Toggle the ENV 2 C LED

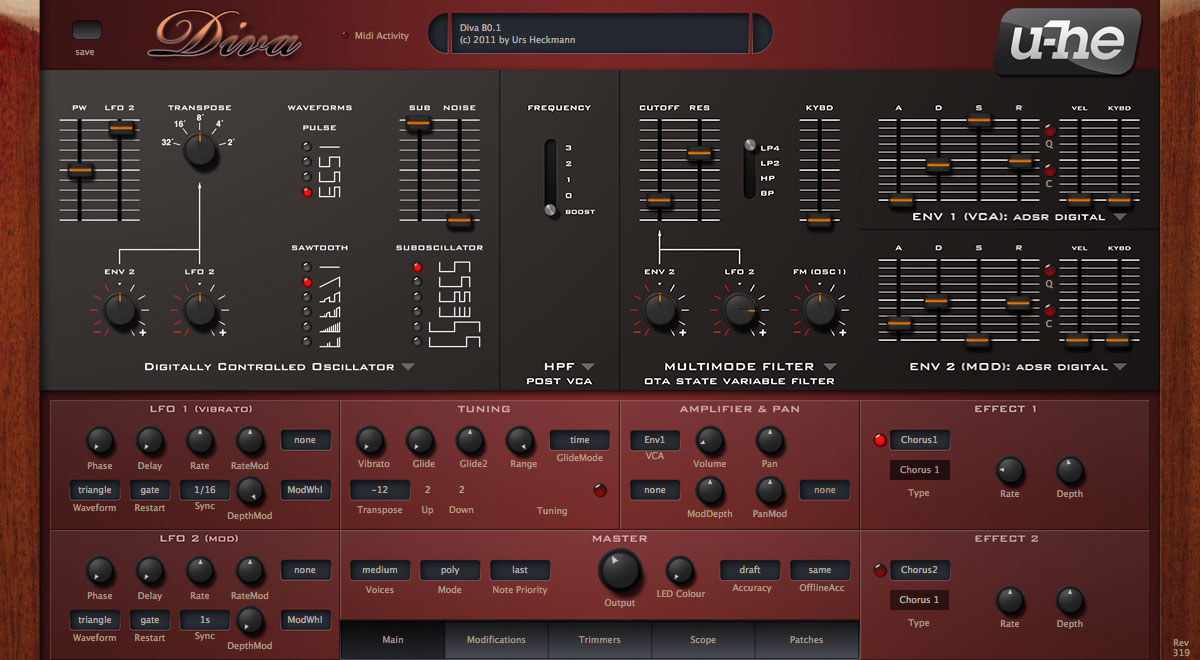tap(1050, 312)
